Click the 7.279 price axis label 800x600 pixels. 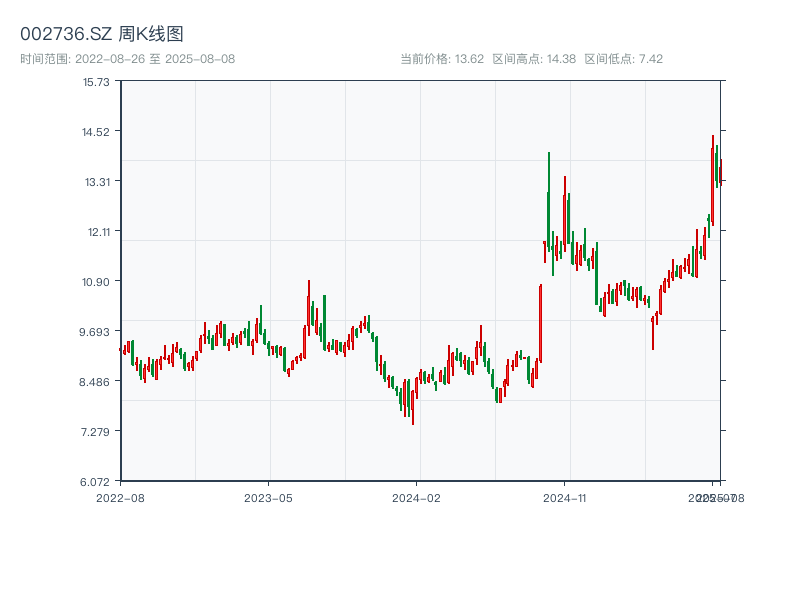click(97, 431)
